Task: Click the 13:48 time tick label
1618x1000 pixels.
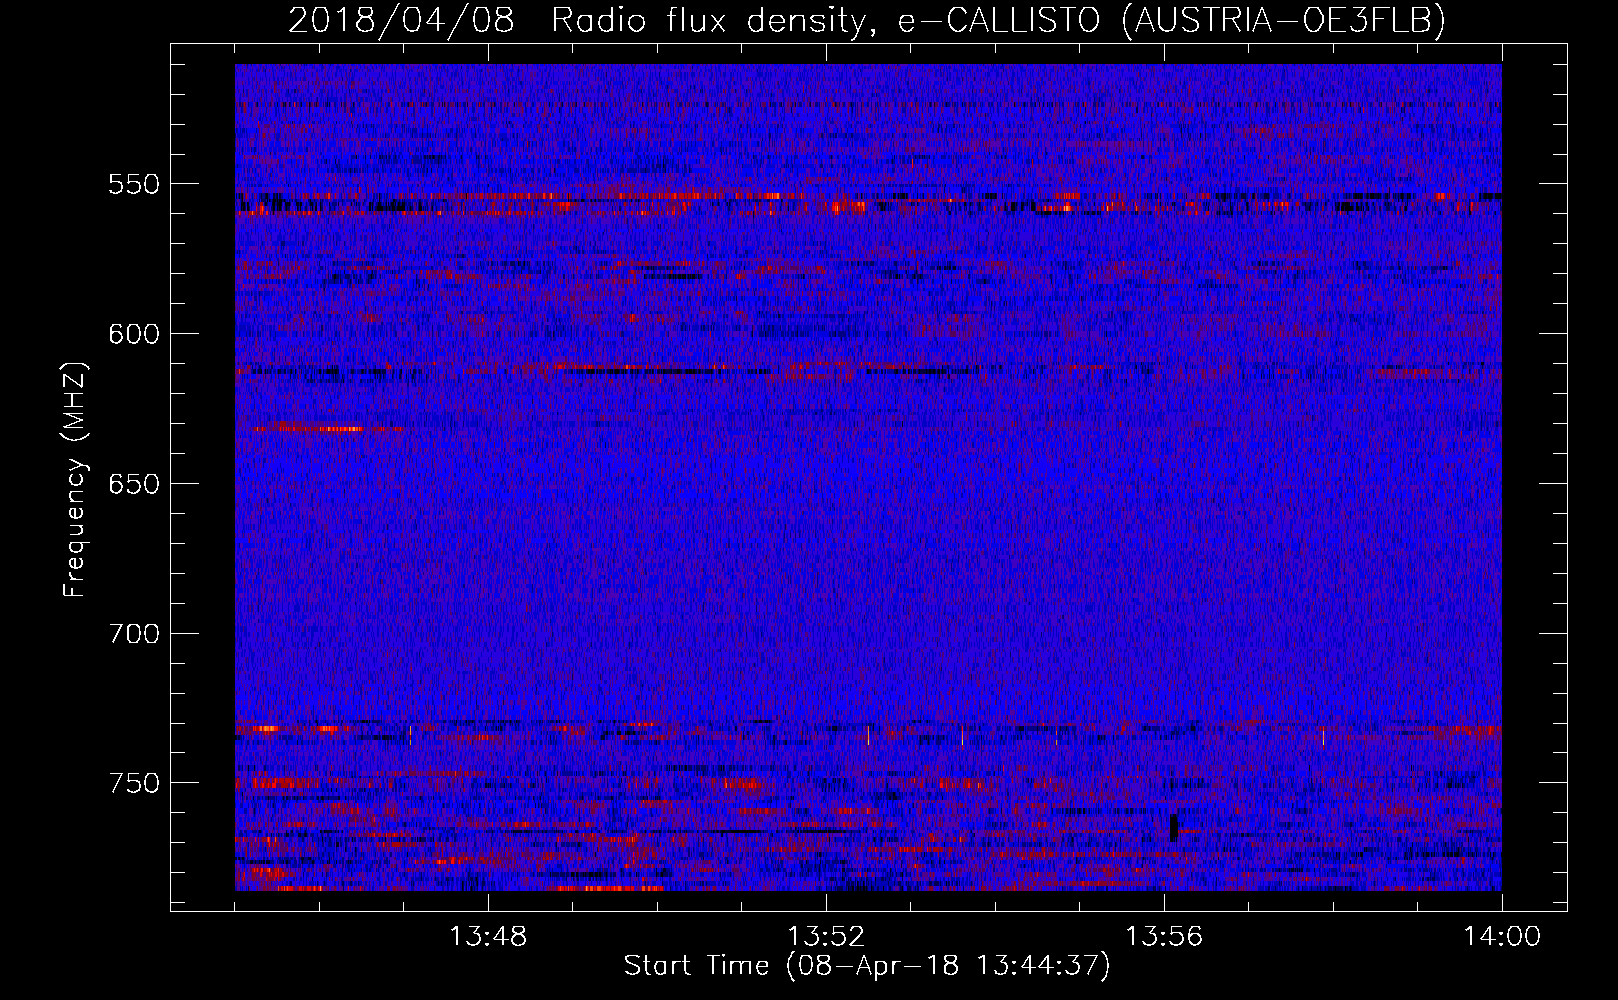Action: point(488,937)
